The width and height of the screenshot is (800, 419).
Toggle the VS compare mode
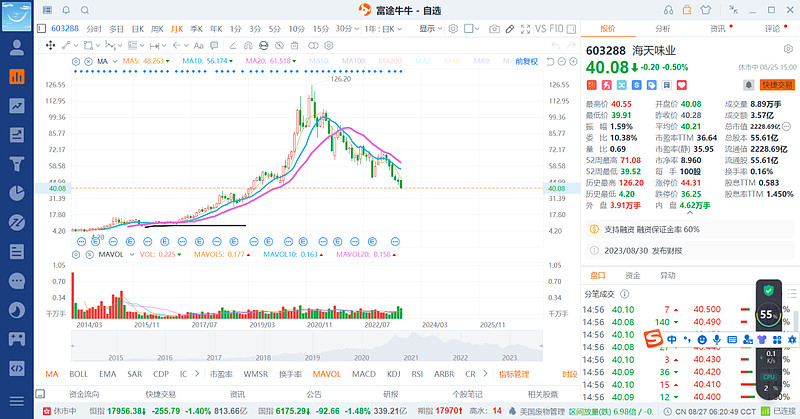pyautogui.click(x=541, y=29)
